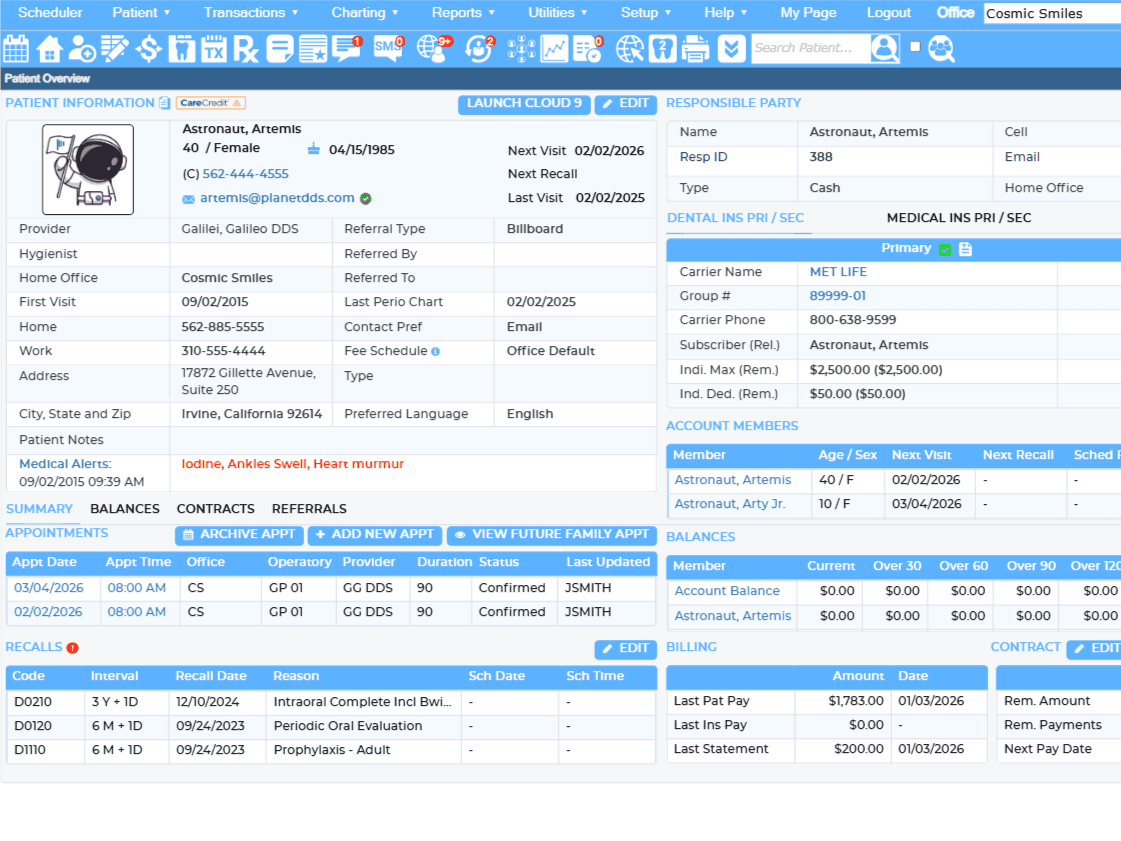The image size is (1121, 841).
Task: Expand the Charting dropdown menu
Action: click(x=364, y=13)
